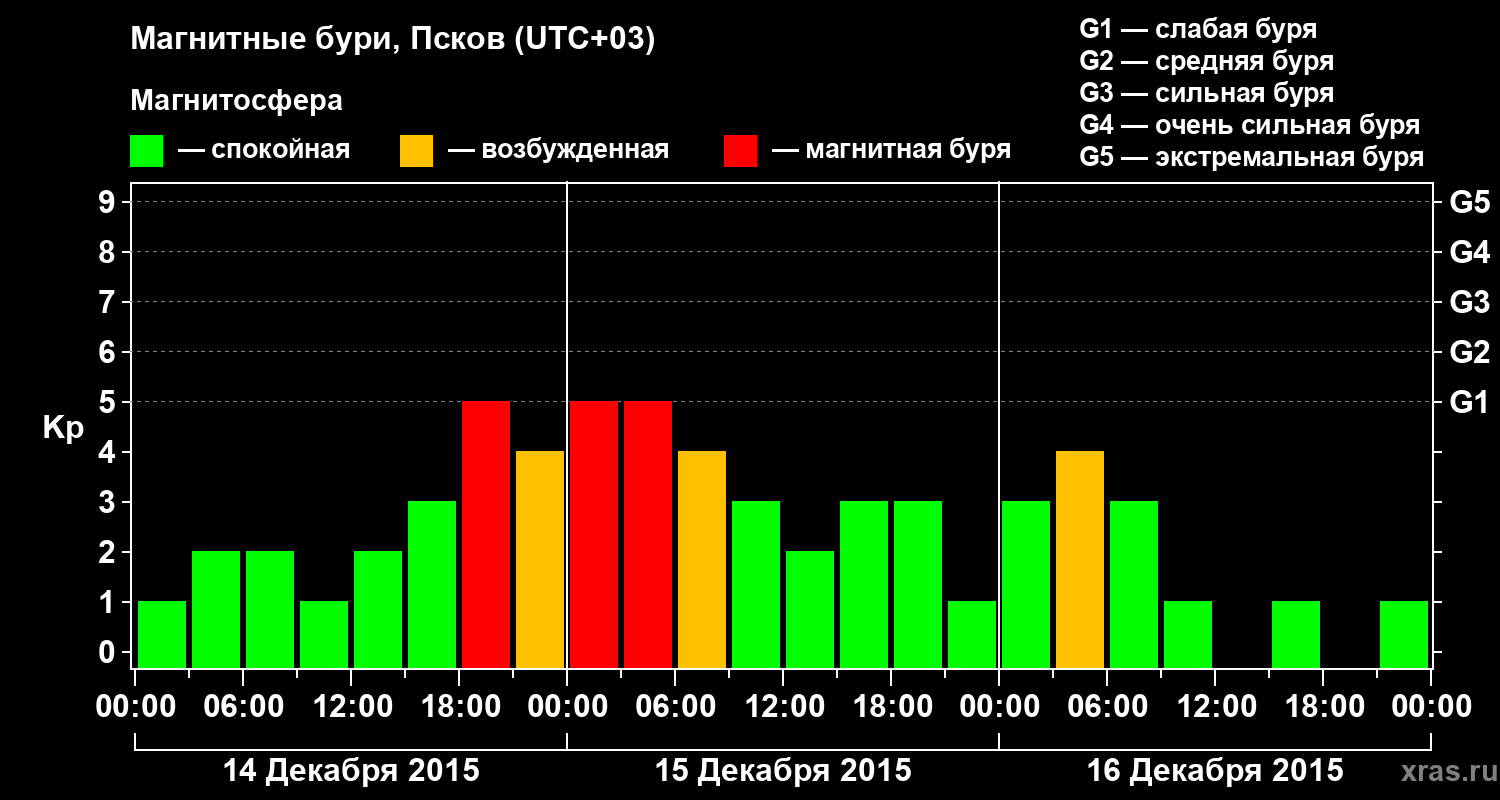The image size is (1500, 800).
Task: Click the right-axis 'G2' level label
Action: tap(1469, 352)
